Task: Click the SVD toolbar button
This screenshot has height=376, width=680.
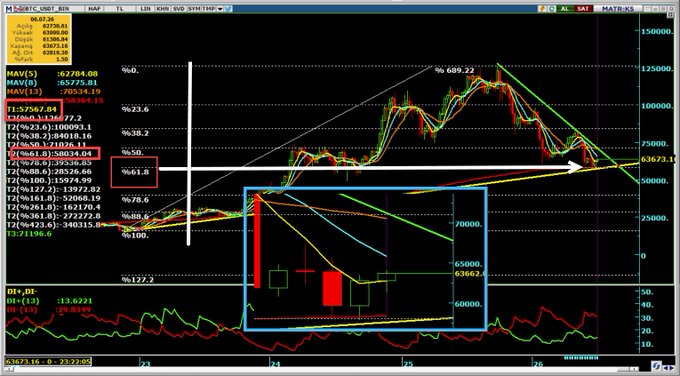Action: [179, 9]
